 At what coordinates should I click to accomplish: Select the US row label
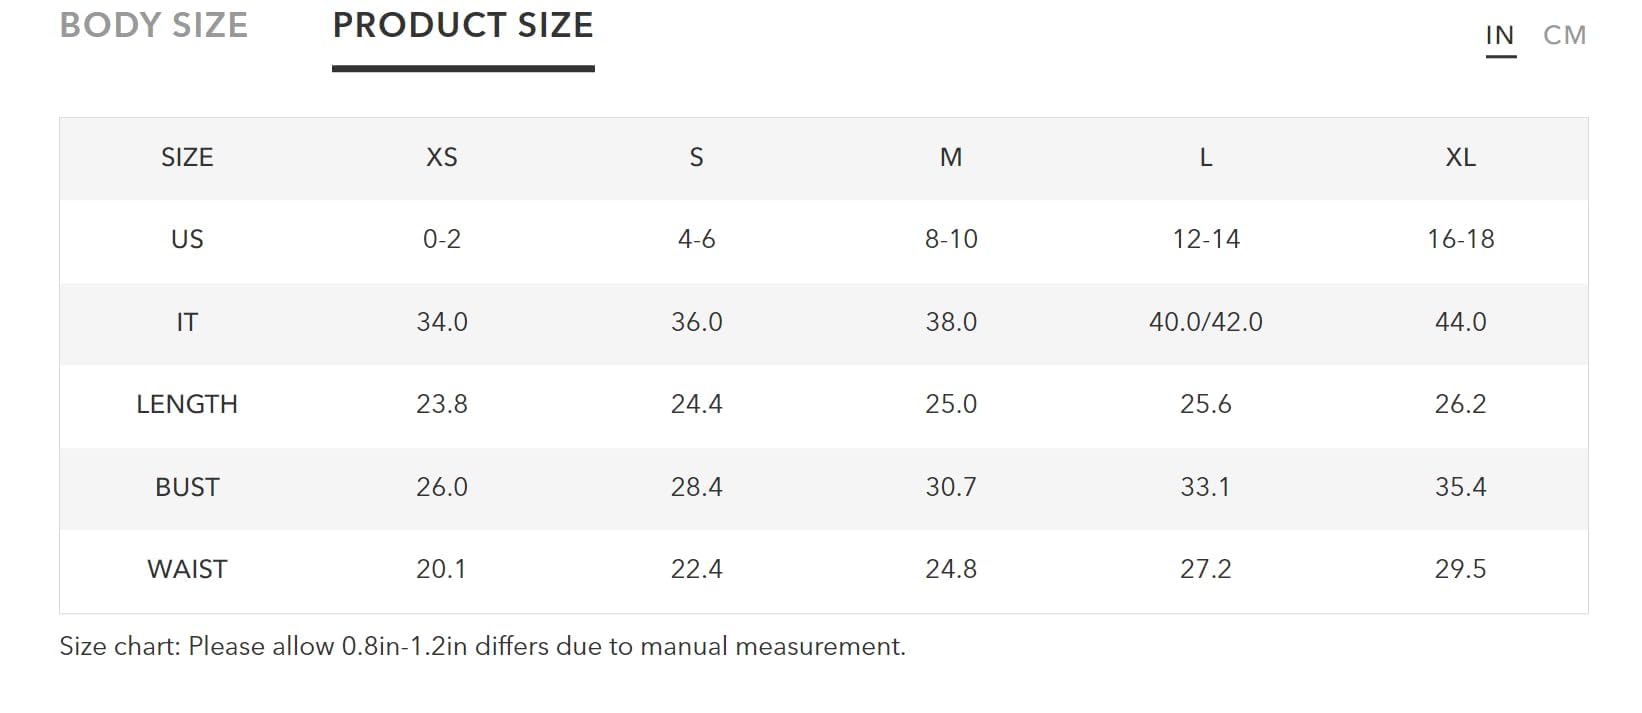point(187,239)
